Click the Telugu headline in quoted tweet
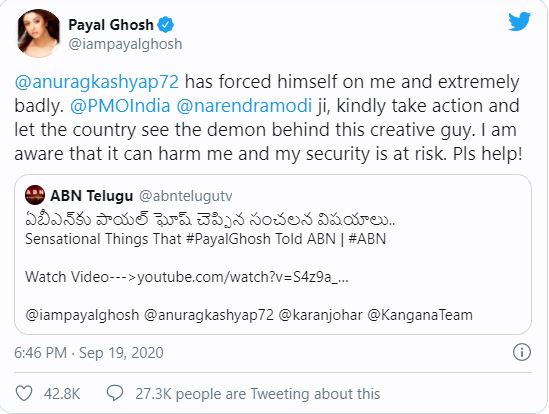 [x=210, y=220]
